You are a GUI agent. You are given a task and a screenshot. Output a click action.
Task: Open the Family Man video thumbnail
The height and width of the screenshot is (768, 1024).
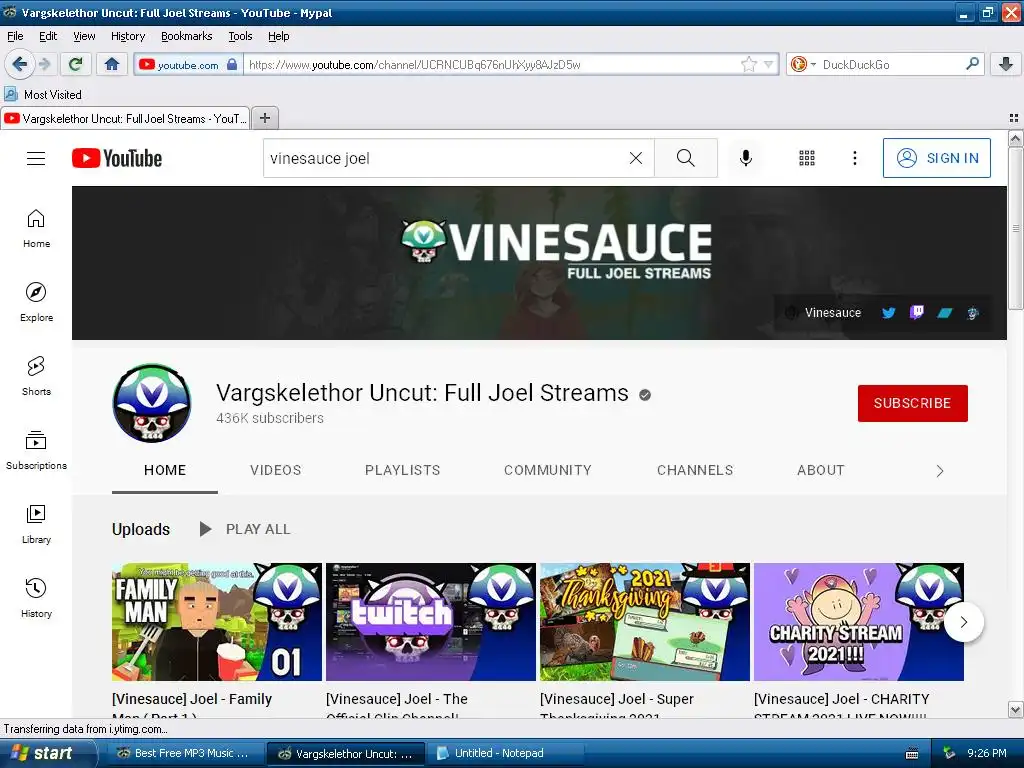pyautogui.click(x=217, y=622)
